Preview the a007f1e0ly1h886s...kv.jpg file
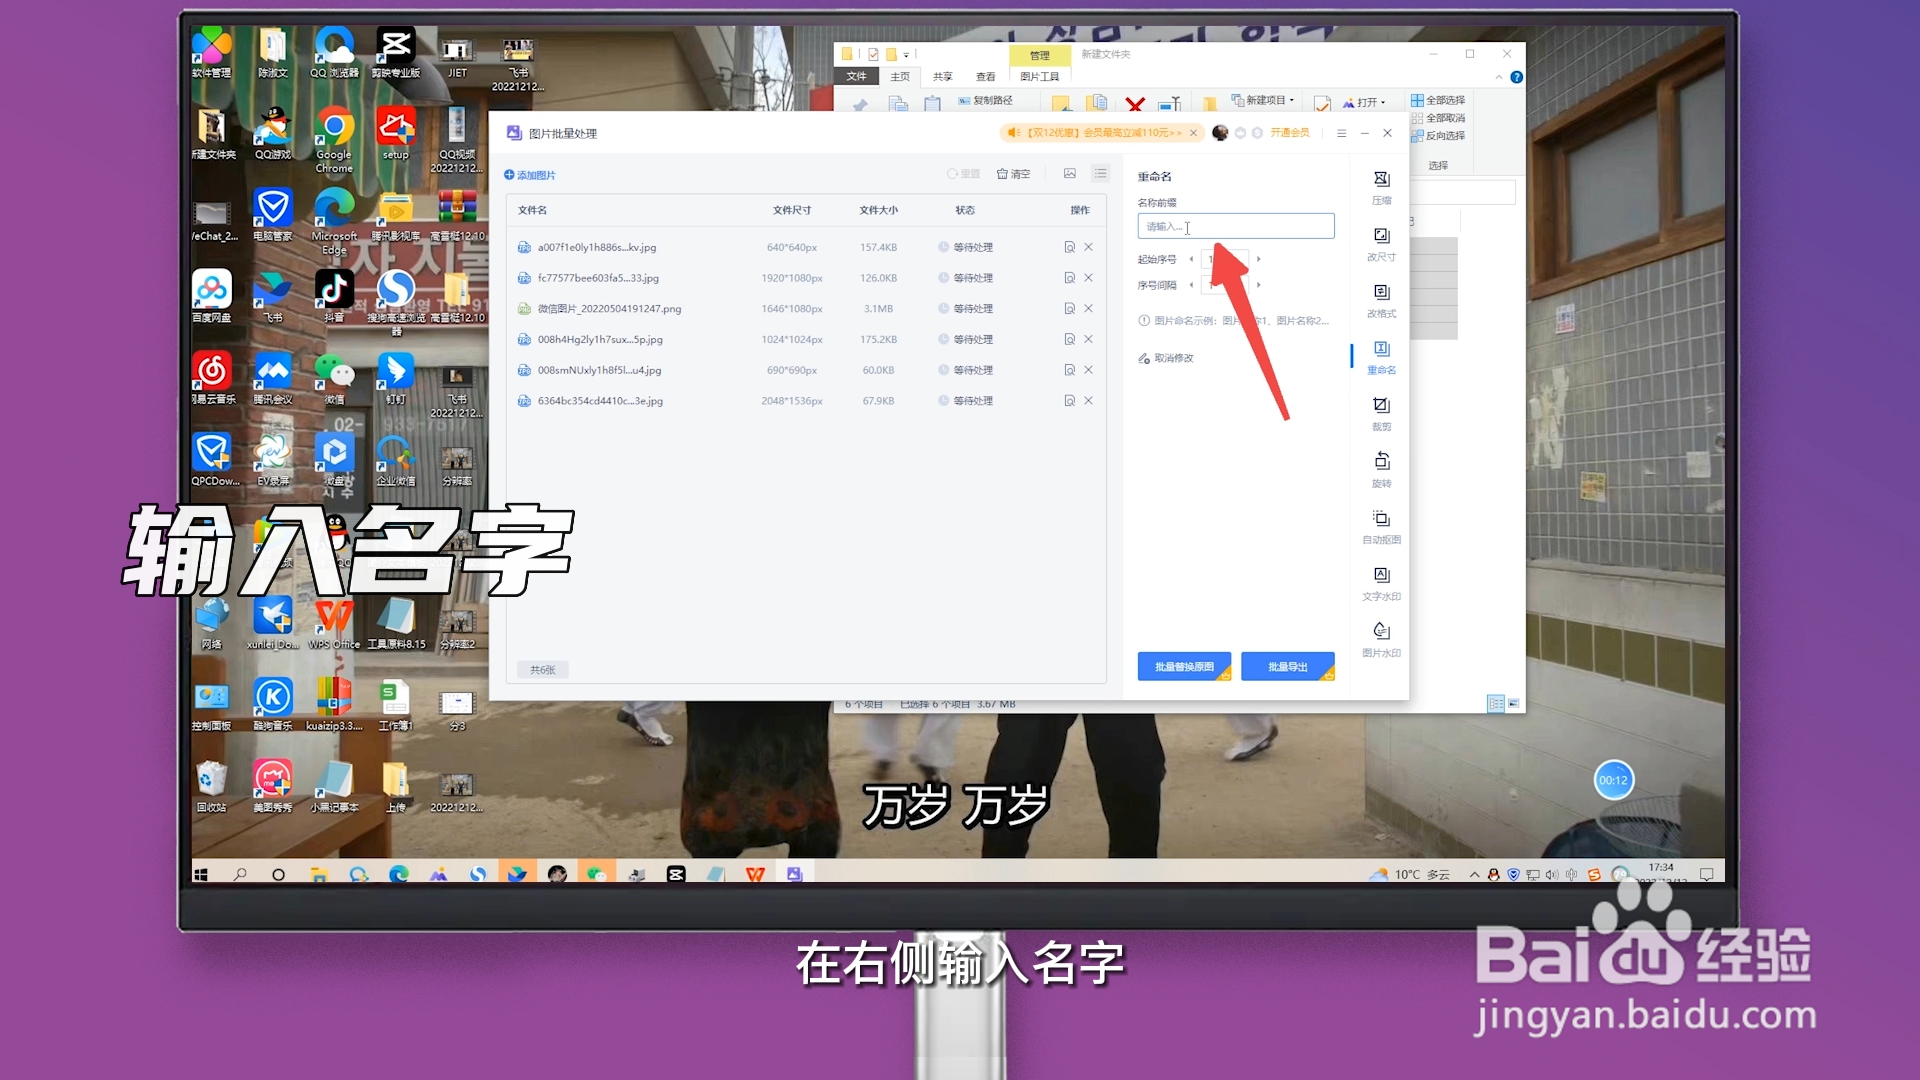The width and height of the screenshot is (1920, 1080). click(1069, 247)
